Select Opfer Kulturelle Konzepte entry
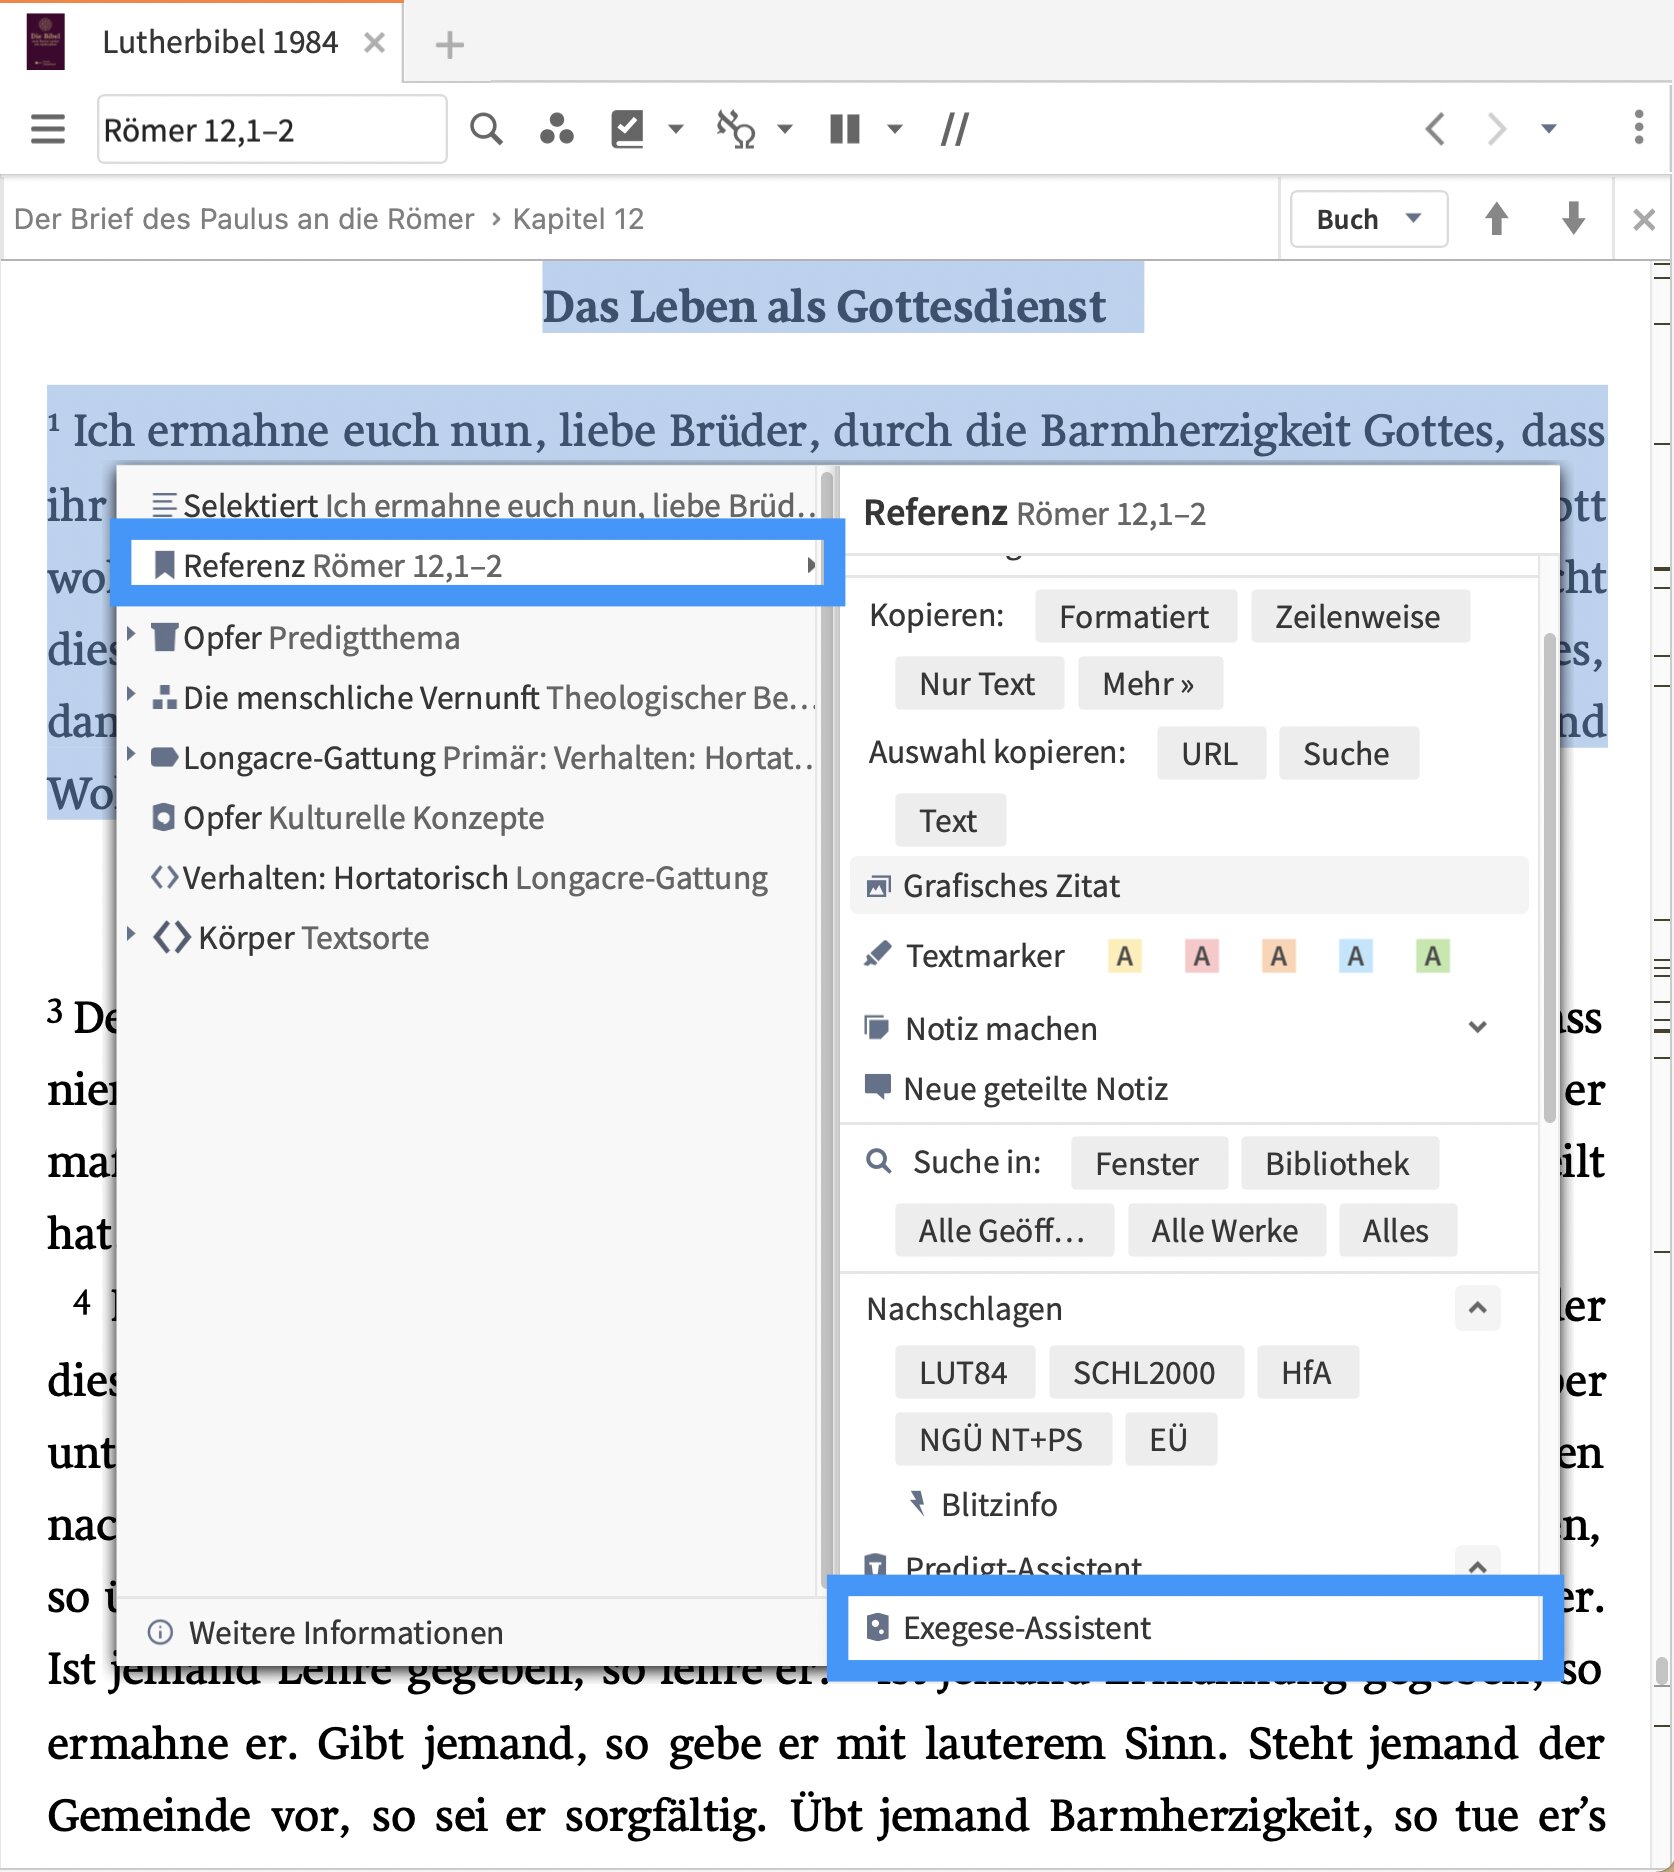This screenshot has width=1674, height=1872. [x=348, y=817]
